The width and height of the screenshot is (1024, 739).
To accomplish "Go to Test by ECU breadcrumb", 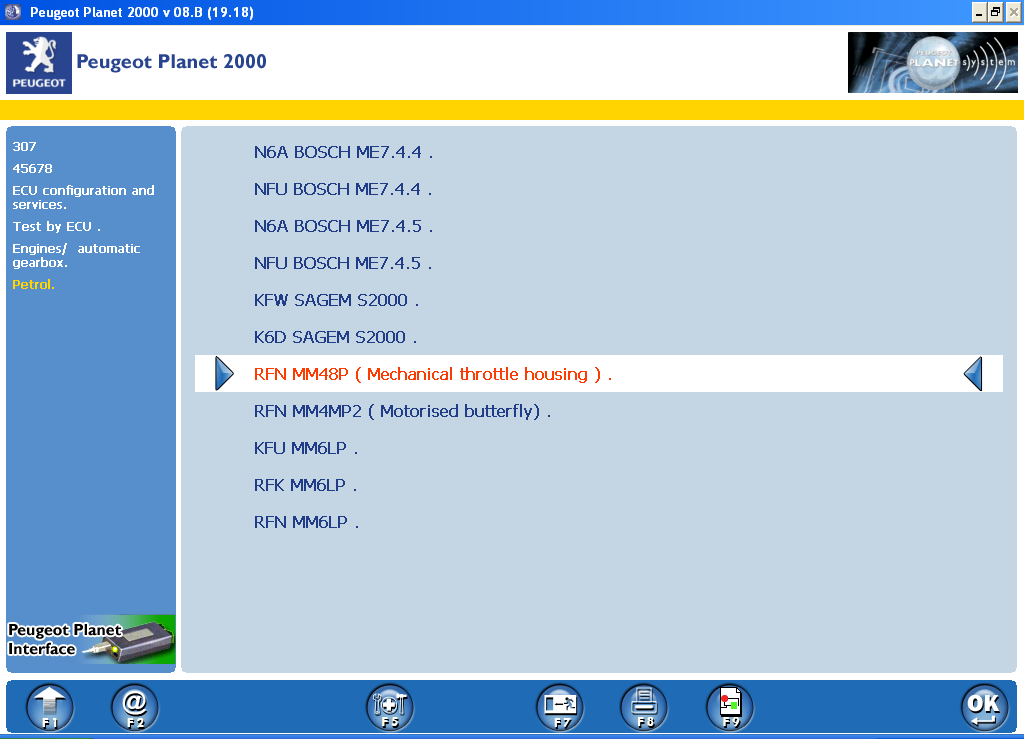I will (56, 227).
